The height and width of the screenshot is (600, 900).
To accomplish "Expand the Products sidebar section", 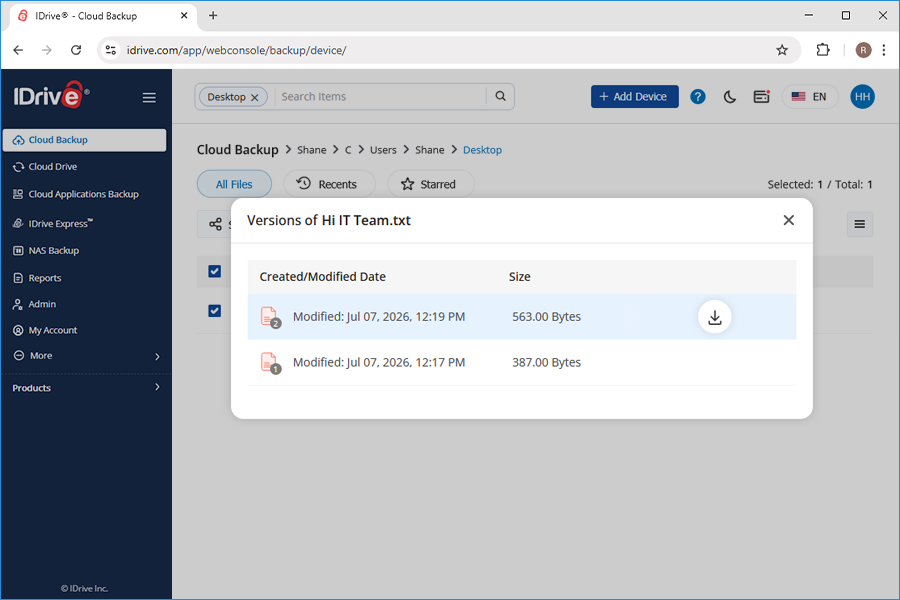I will coord(86,388).
